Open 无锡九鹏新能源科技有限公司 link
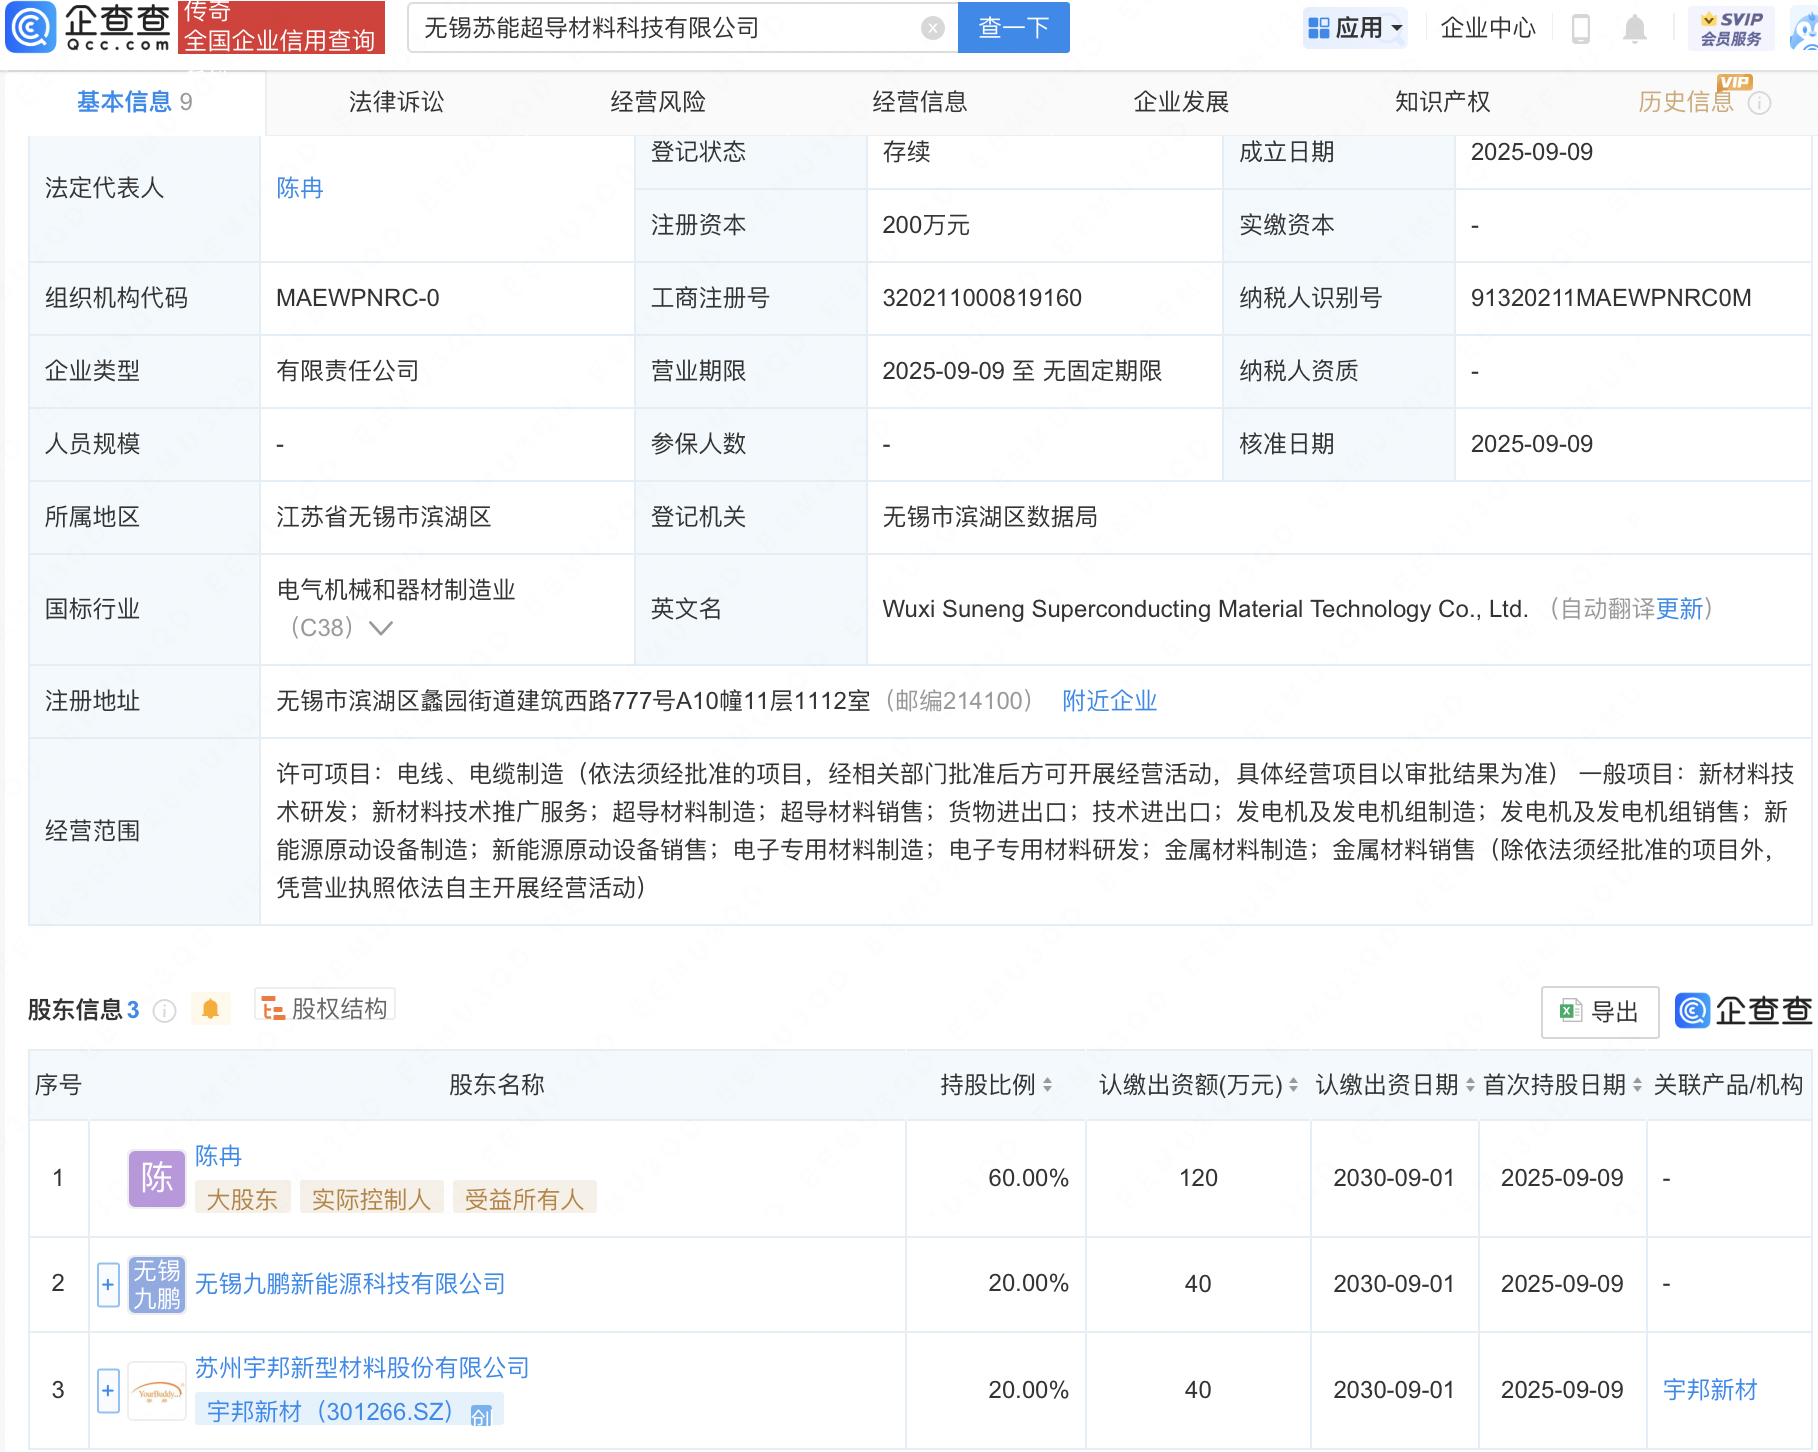Screen dimensions: 1818x1452 [350, 1284]
